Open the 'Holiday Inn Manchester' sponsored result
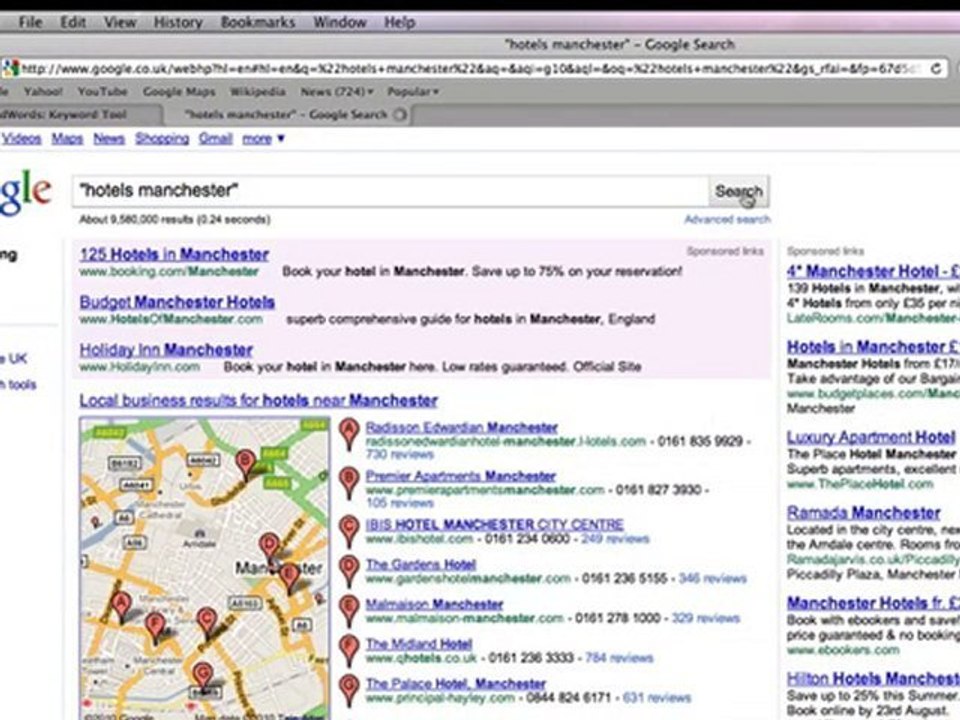This screenshot has height=720, width=960. coord(167,350)
